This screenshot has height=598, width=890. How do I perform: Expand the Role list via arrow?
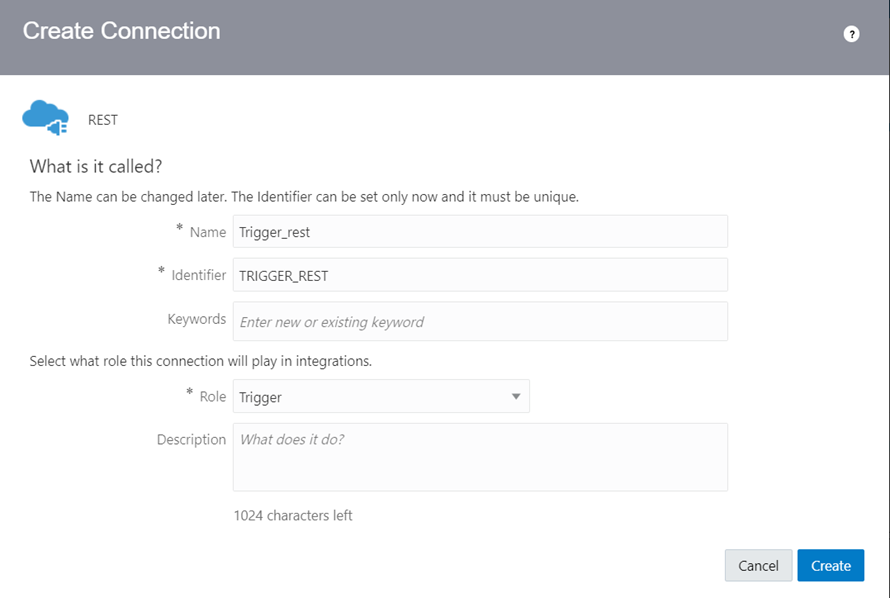(516, 397)
